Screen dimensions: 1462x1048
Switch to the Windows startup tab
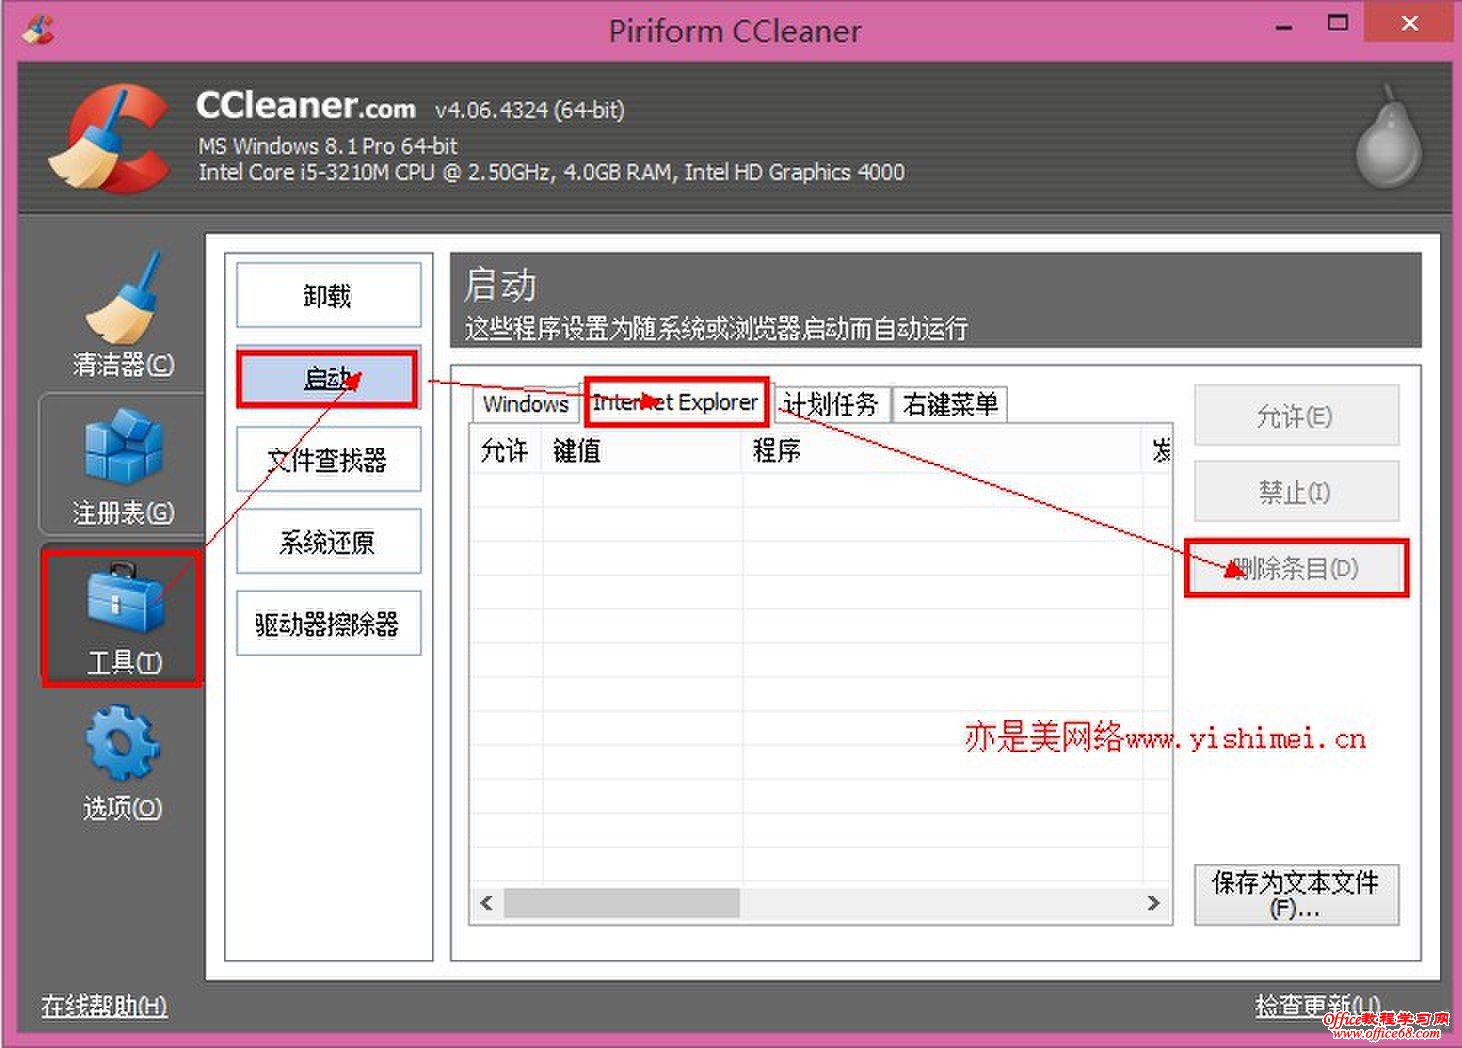[524, 404]
